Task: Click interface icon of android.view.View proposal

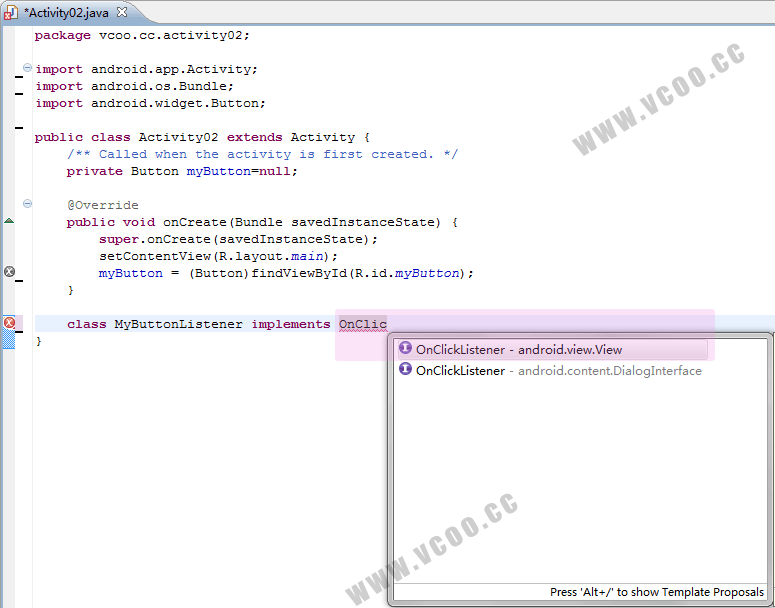Action: (x=405, y=349)
